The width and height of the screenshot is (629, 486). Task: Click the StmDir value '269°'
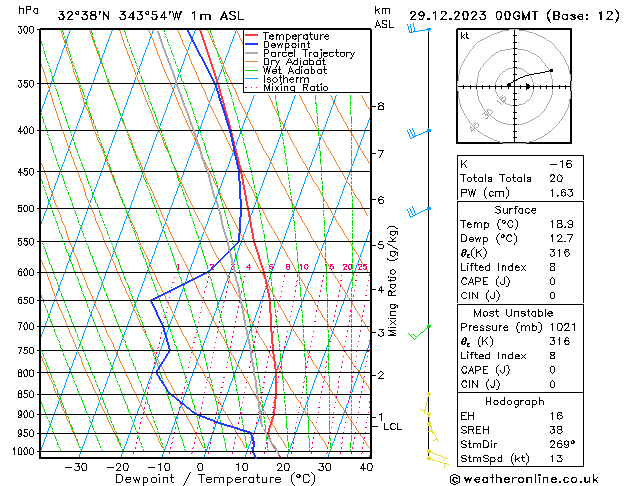(x=562, y=445)
